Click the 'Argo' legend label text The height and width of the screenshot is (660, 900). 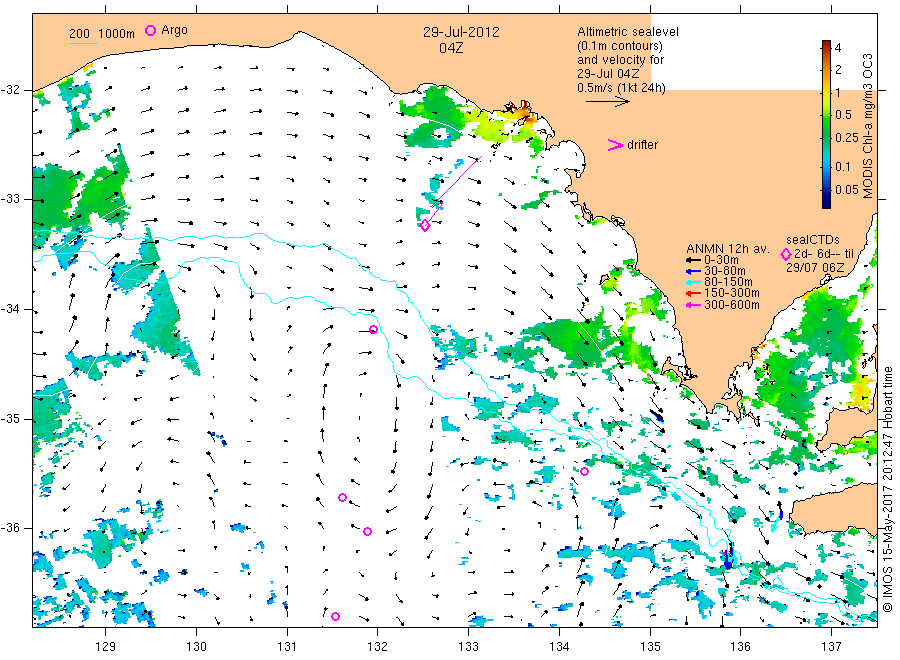[x=174, y=30]
